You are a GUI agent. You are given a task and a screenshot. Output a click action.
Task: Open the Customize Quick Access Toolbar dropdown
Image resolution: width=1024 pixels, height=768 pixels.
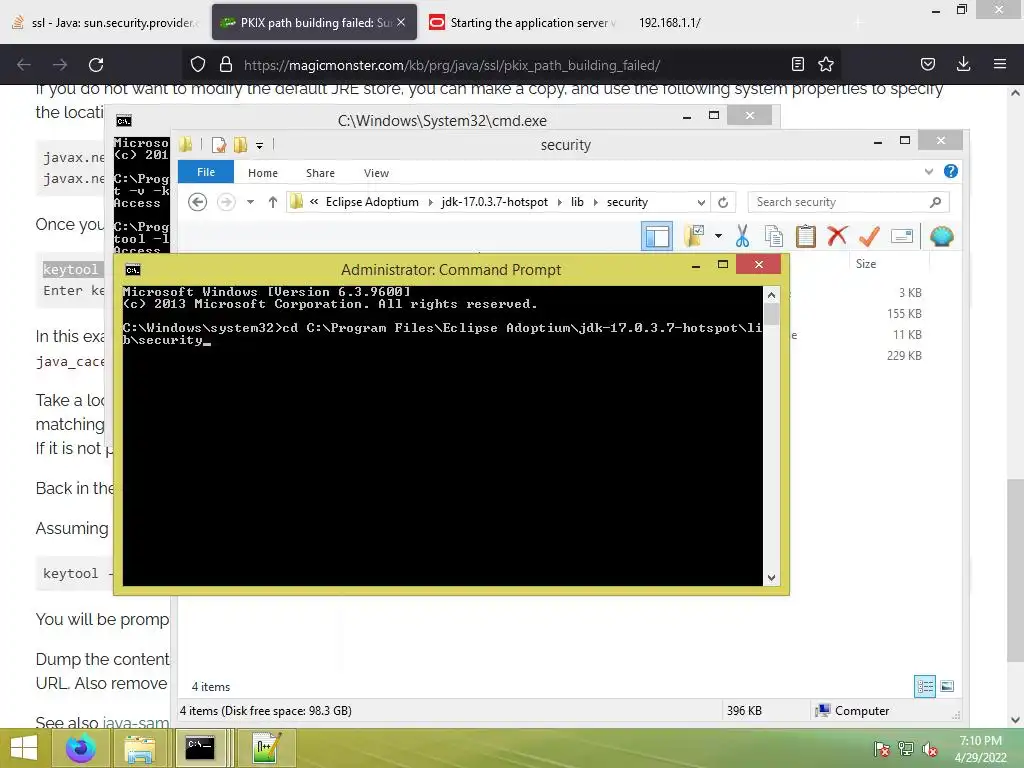[x=259, y=145]
